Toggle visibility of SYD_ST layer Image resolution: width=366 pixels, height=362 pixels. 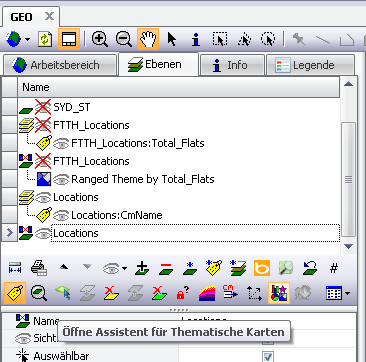43,107
